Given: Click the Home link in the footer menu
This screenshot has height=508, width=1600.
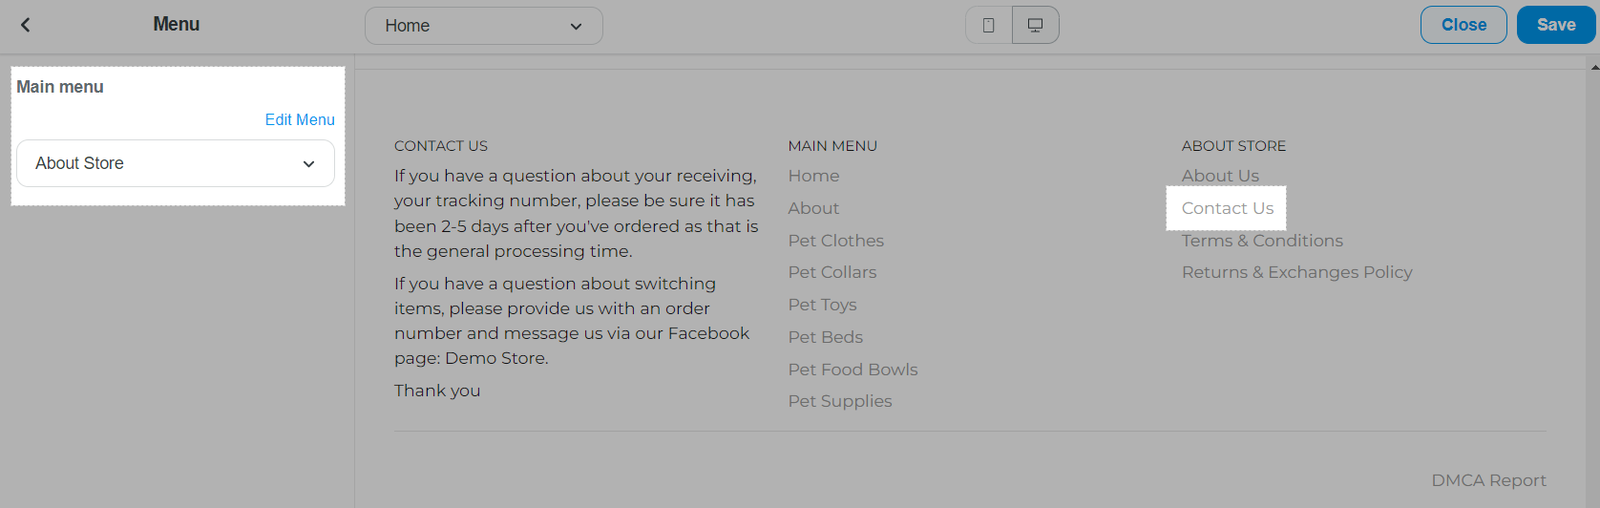Looking at the screenshot, I should click(x=813, y=176).
